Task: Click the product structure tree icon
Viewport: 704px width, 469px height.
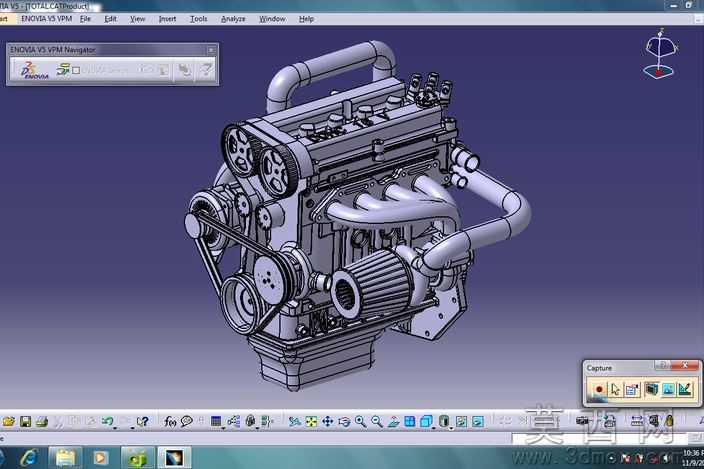Action: point(233,421)
